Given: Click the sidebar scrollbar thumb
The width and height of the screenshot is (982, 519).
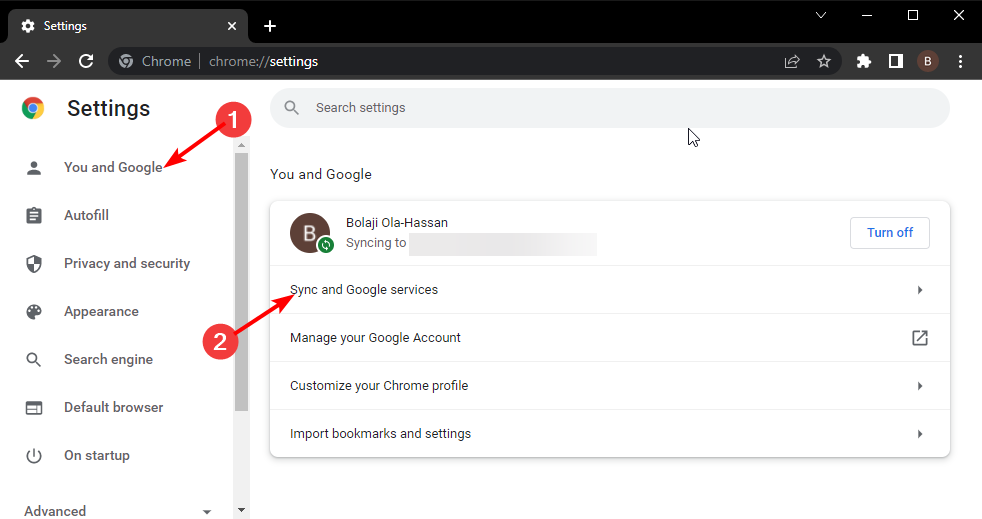Looking at the screenshot, I should (241, 282).
